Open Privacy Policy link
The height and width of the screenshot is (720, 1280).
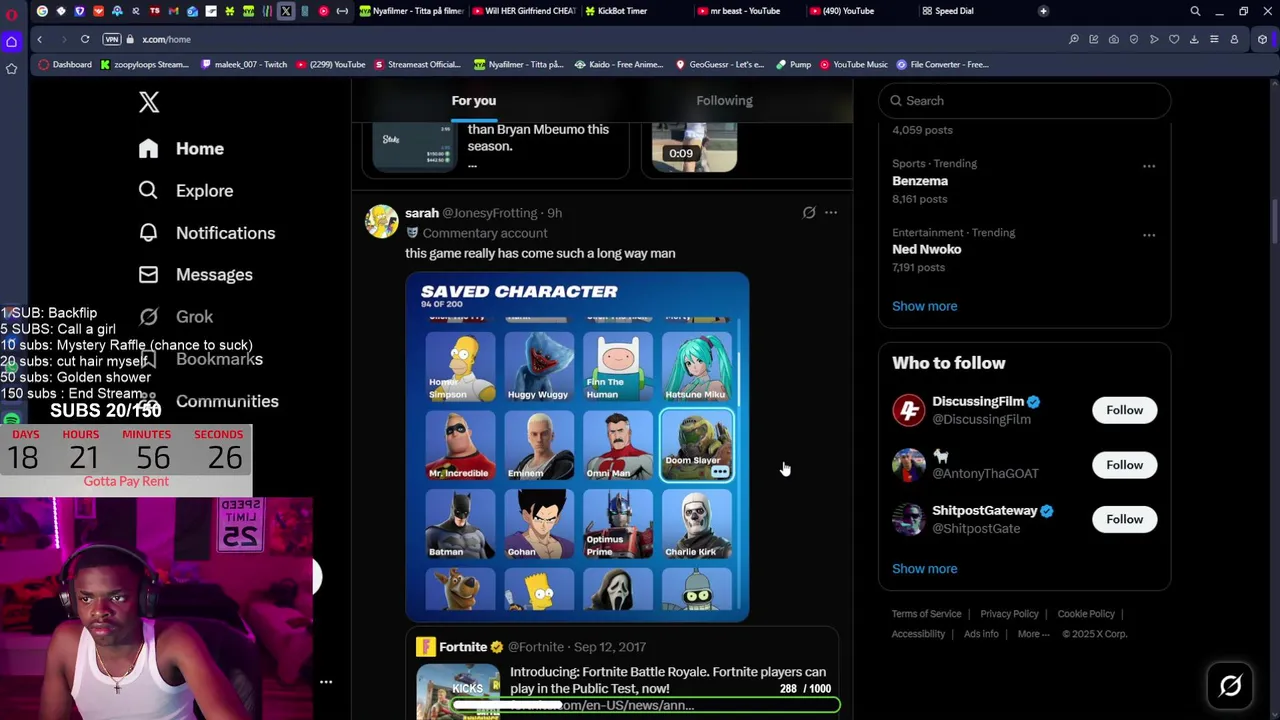click(1009, 614)
